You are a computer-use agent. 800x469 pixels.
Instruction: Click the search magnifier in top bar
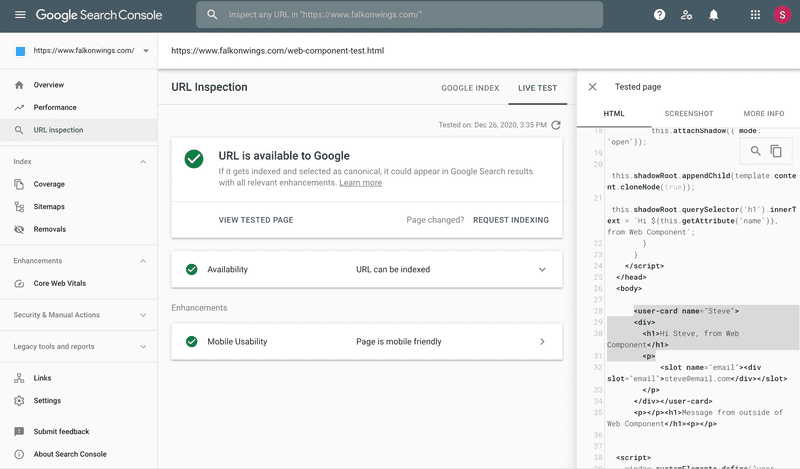[212, 15]
